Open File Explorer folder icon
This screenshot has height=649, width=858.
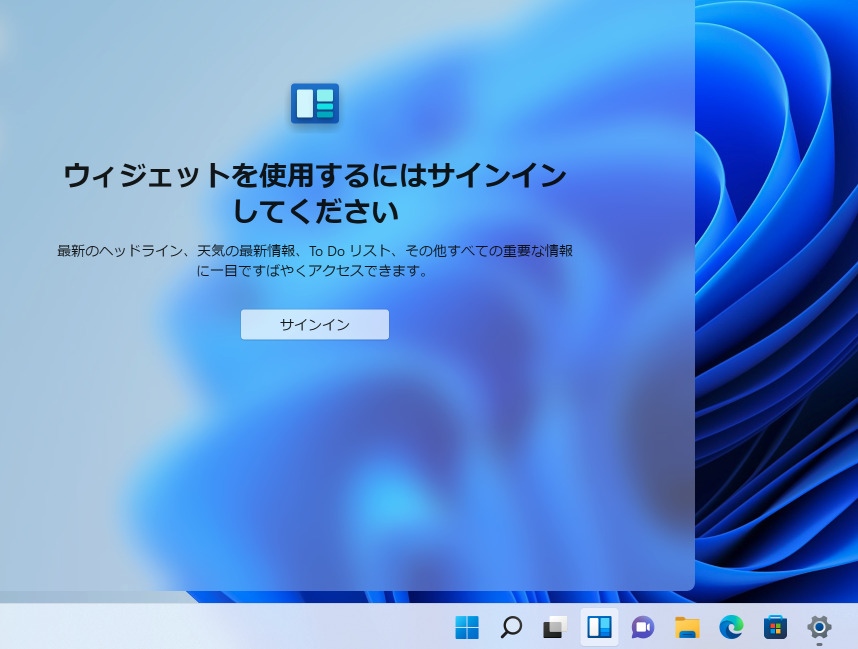pyautogui.click(x=687, y=627)
